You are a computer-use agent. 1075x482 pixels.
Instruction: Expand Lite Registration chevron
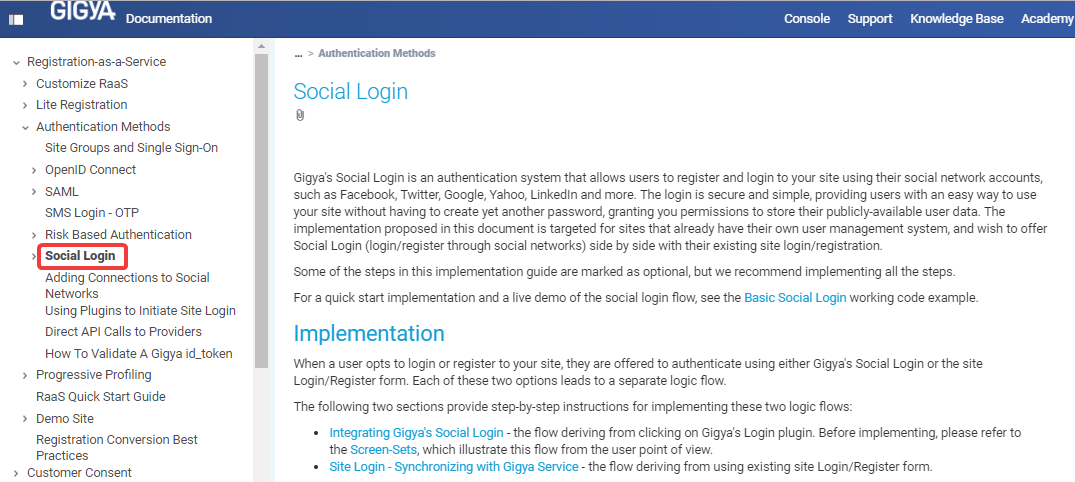[25, 105]
